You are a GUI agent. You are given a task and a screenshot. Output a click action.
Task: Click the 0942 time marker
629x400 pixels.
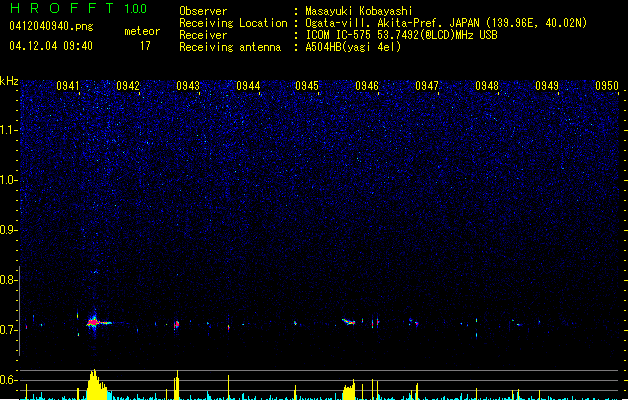pyautogui.click(x=128, y=86)
